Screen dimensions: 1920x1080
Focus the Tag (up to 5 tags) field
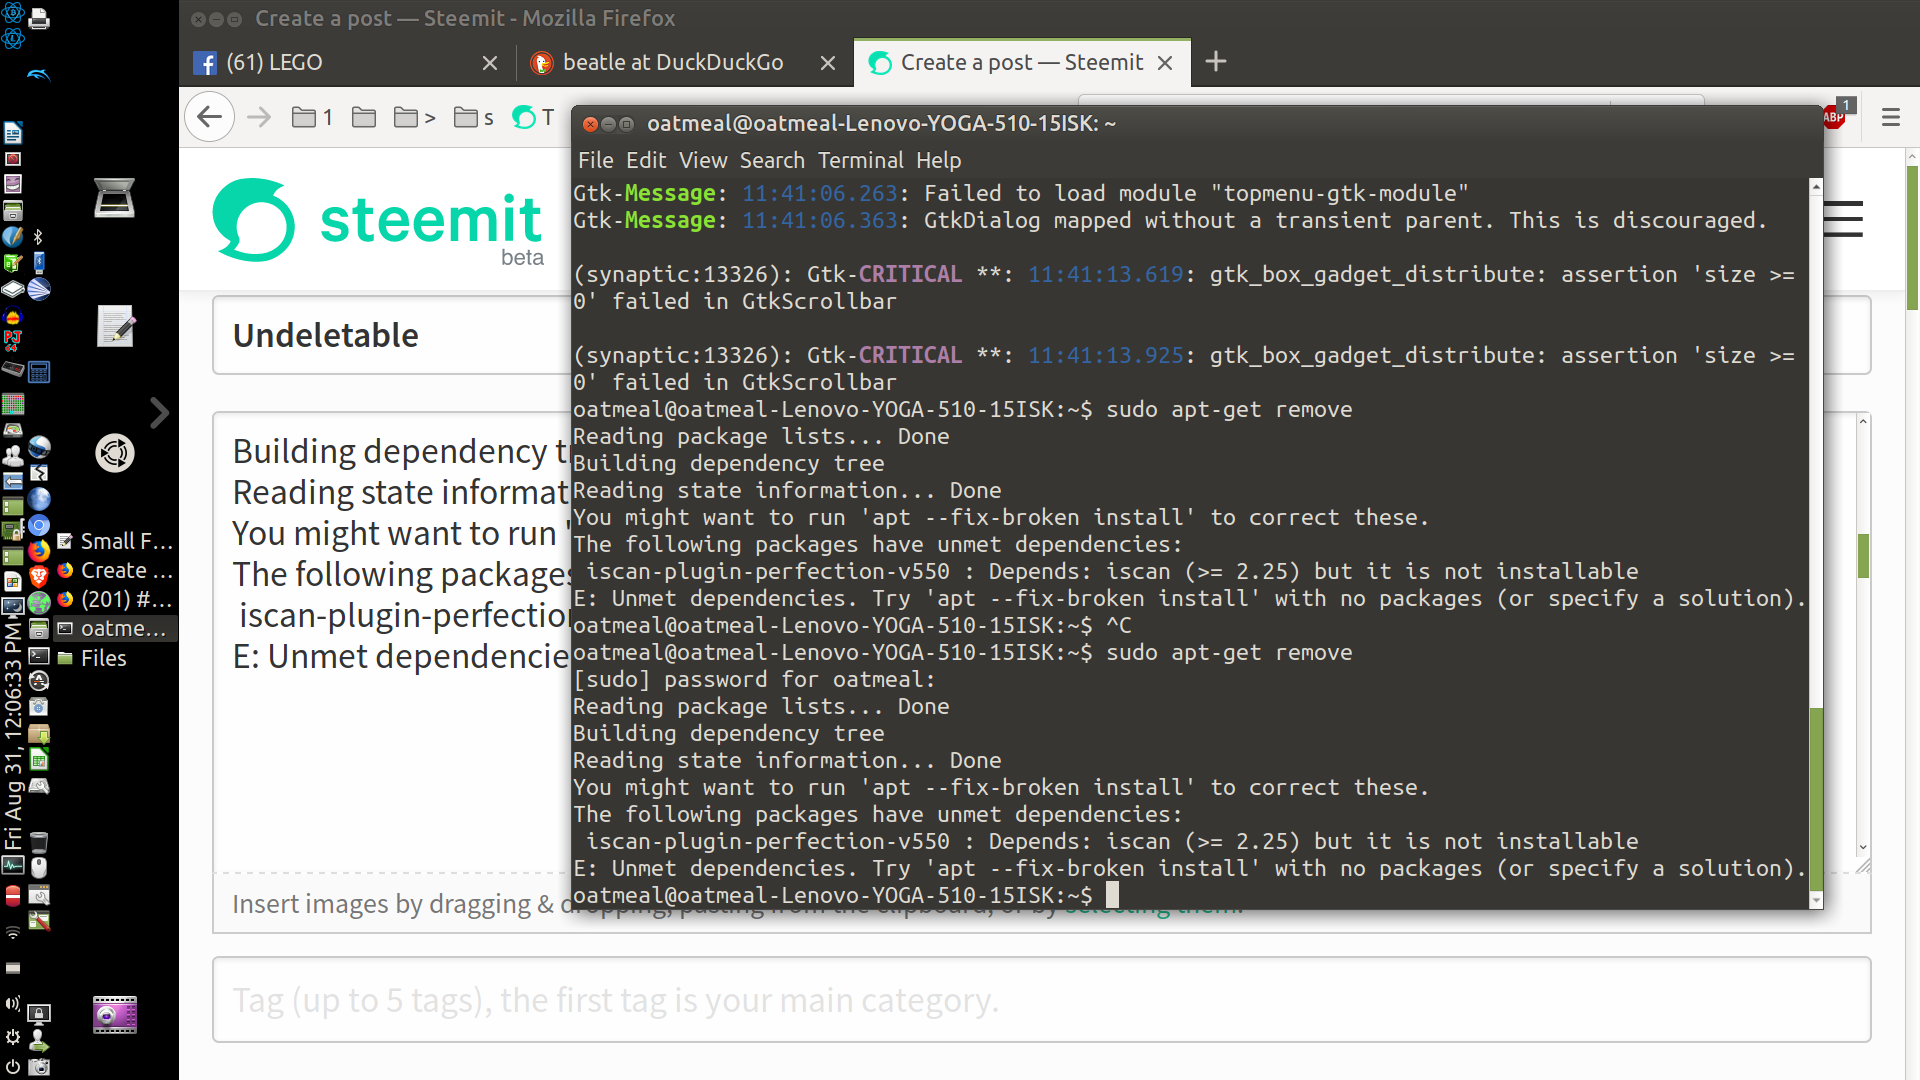point(1041,999)
